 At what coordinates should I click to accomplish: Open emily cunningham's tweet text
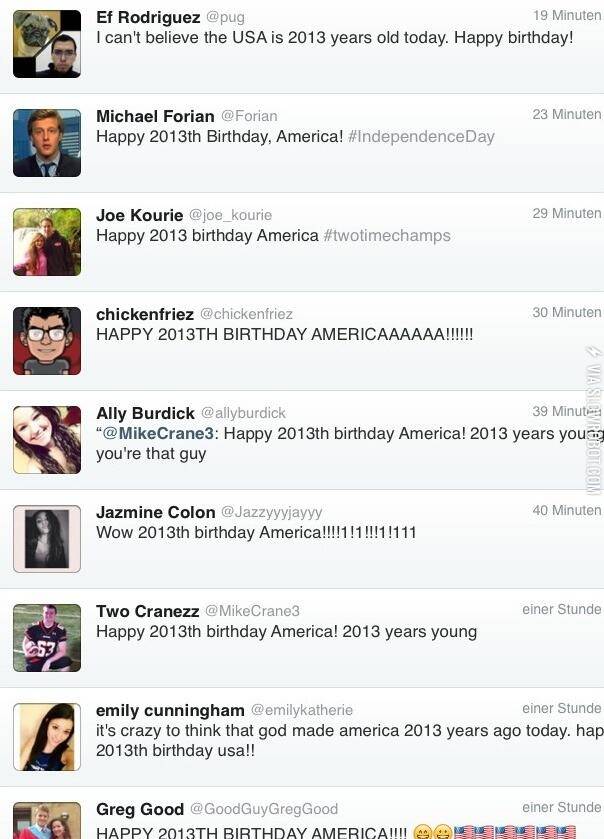tap(350, 741)
